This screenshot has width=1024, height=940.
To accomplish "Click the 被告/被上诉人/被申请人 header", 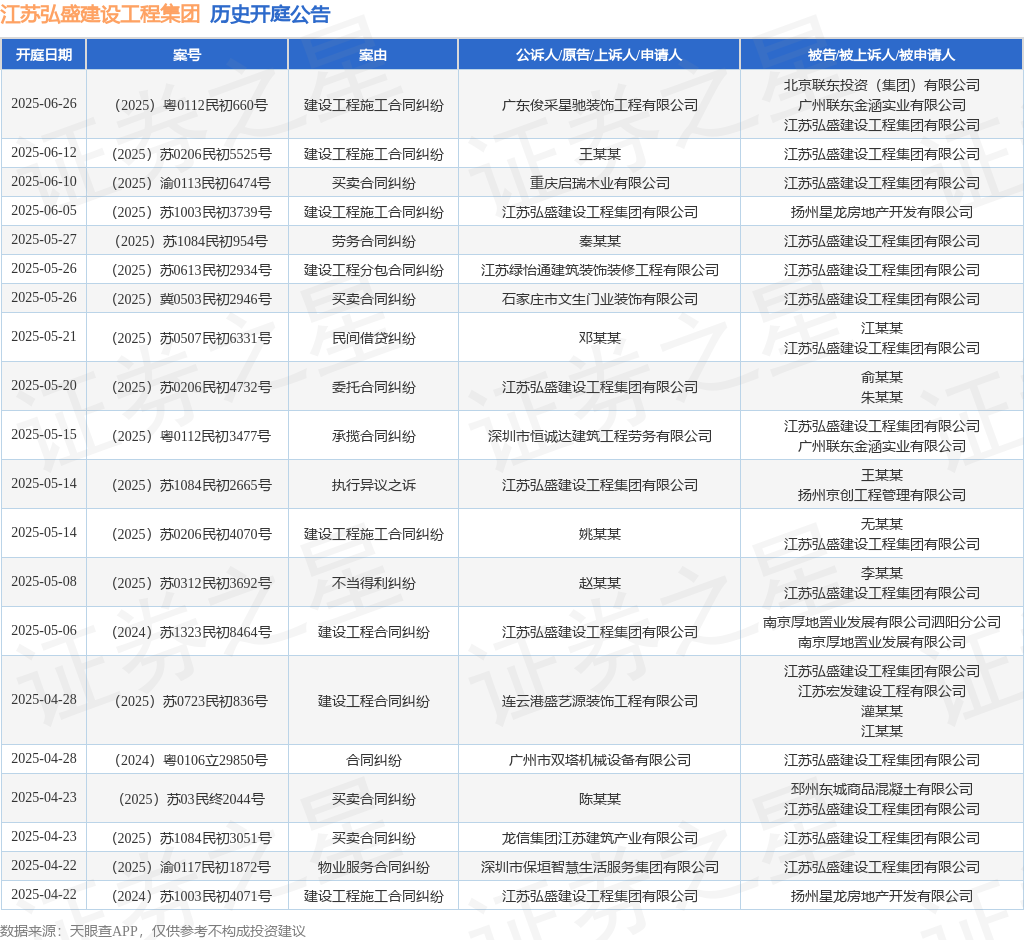I will (882, 55).
